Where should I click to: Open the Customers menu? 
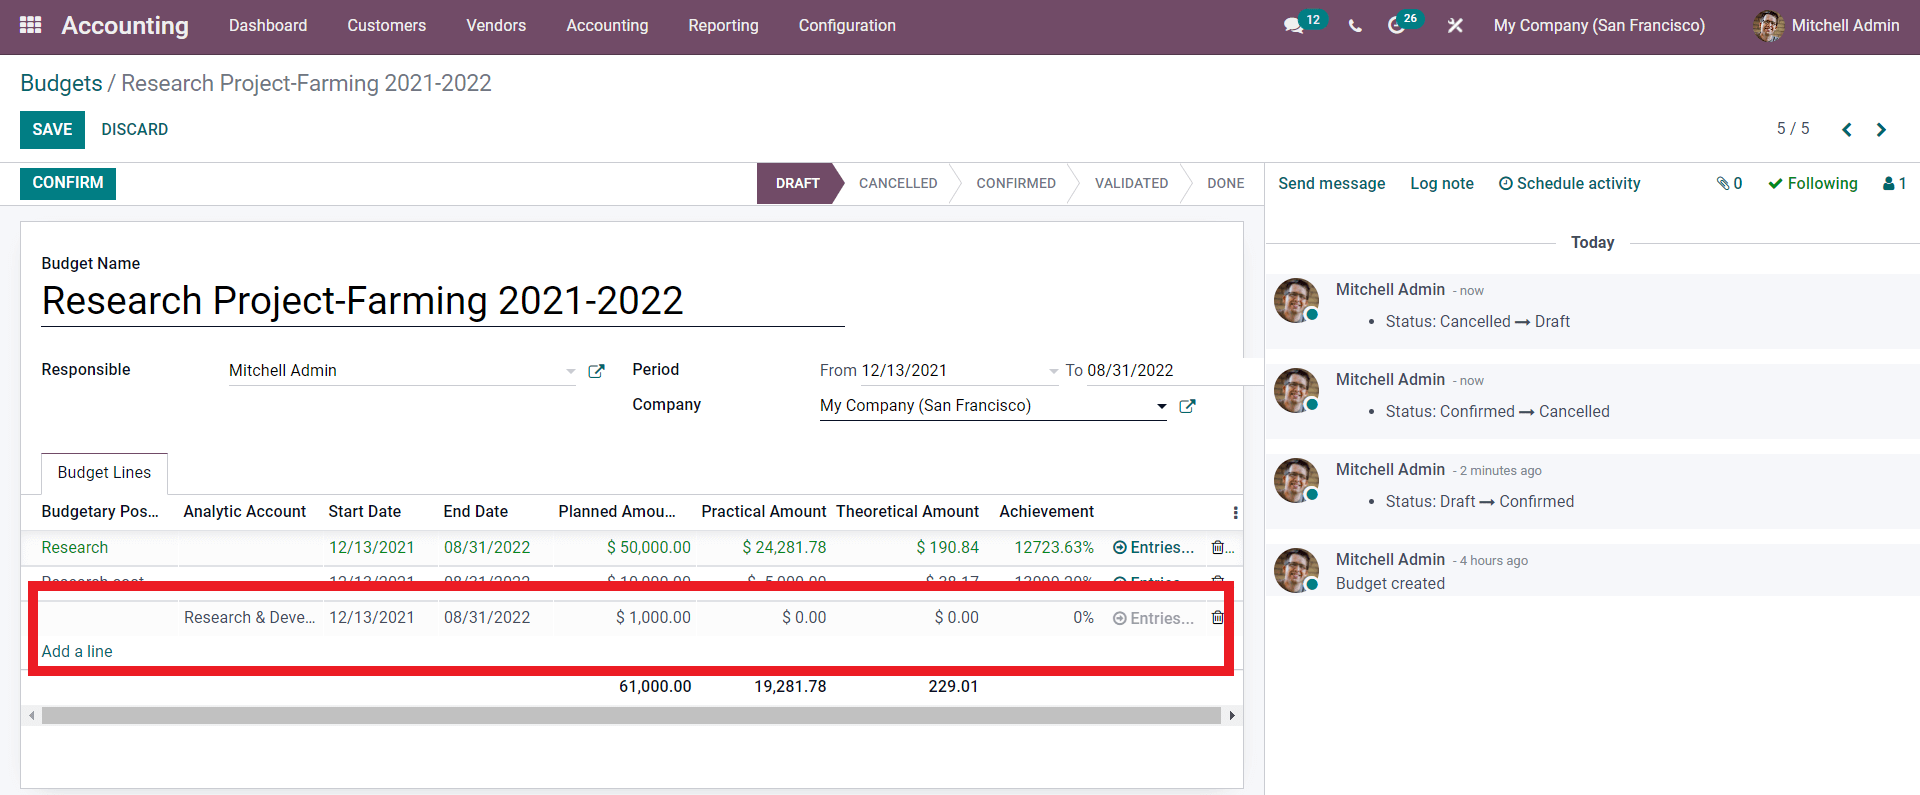(x=386, y=25)
